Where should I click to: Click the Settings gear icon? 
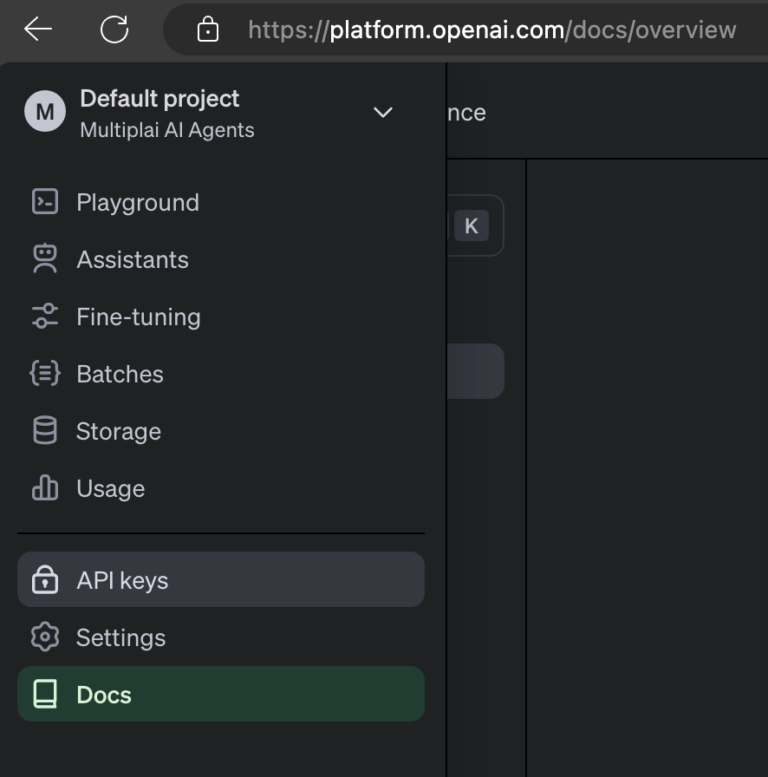point(45,637)
